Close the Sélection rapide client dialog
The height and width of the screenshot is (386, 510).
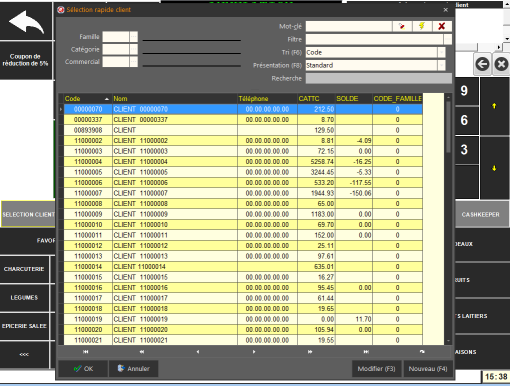446,10
